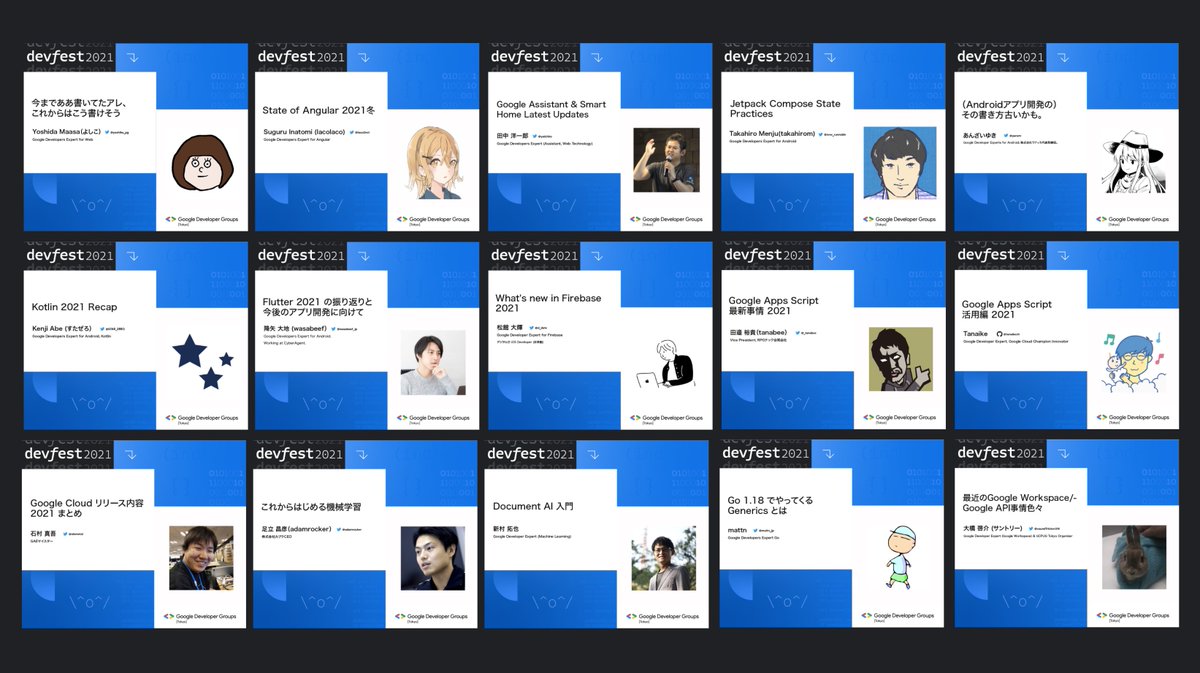Click the adamrocker speaker photo
This screenshot has height=673, width=1200.
pyautogui.click(x=433, y=558)
